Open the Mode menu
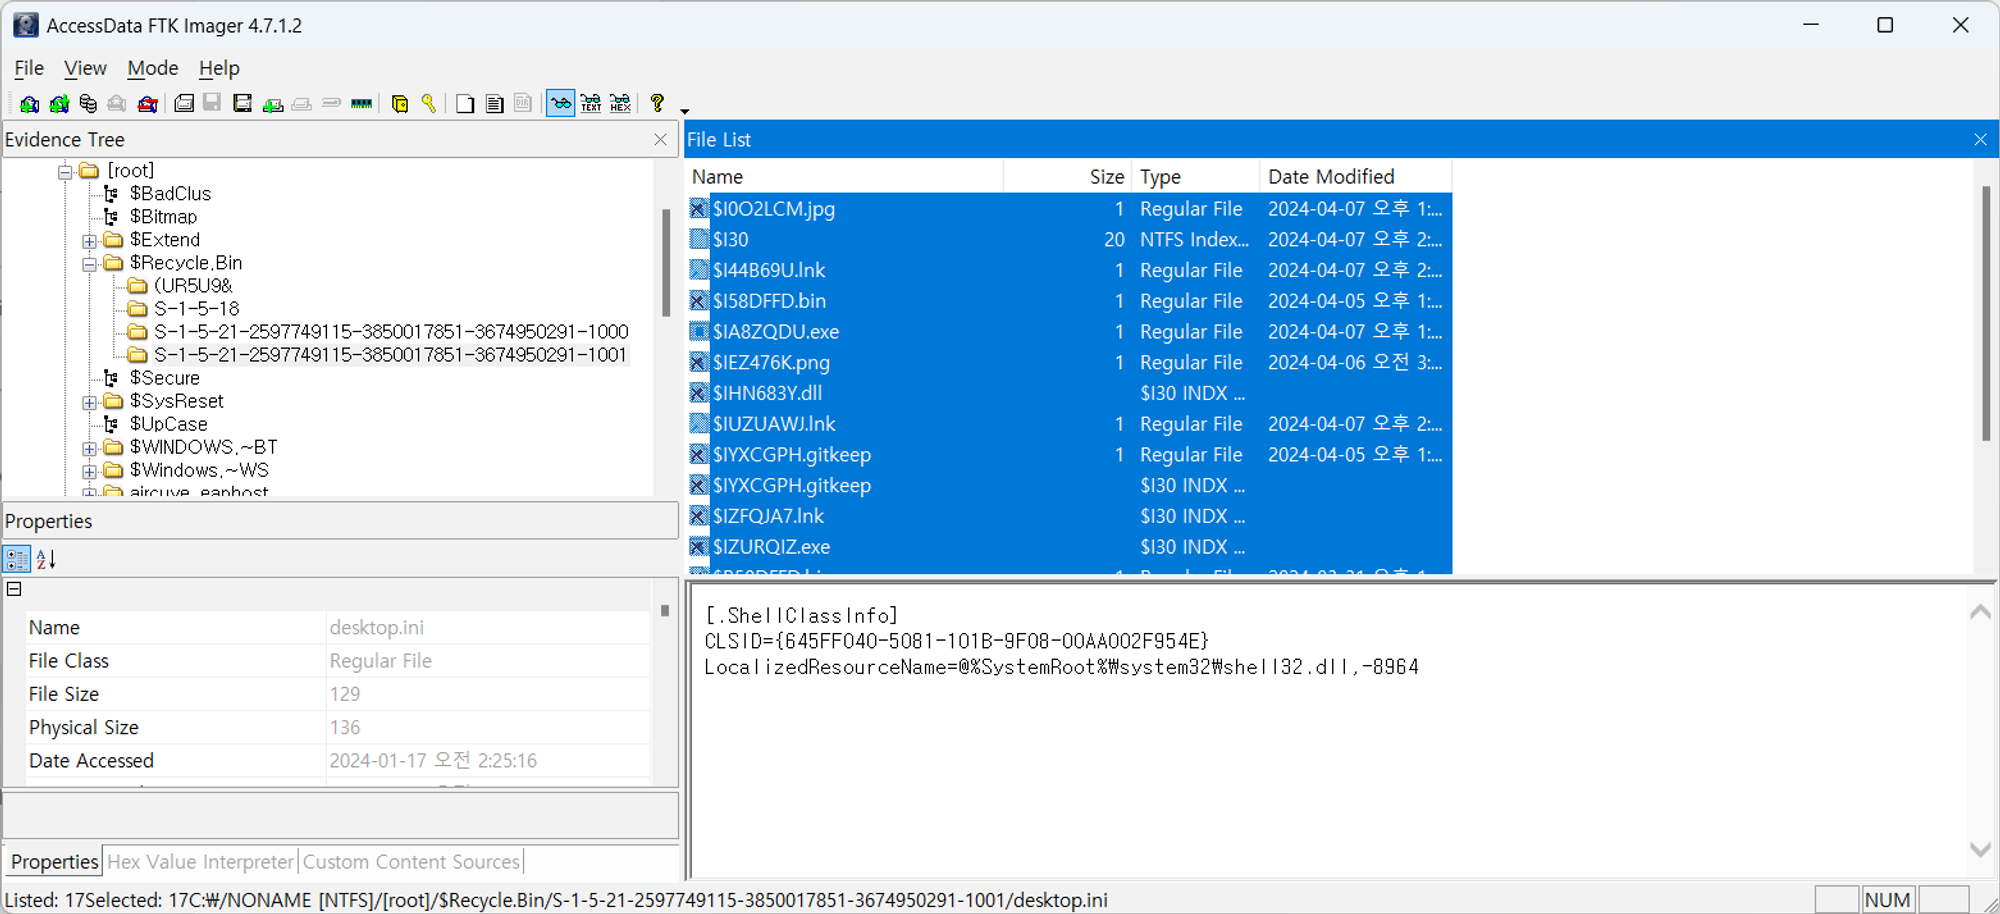 153,68
